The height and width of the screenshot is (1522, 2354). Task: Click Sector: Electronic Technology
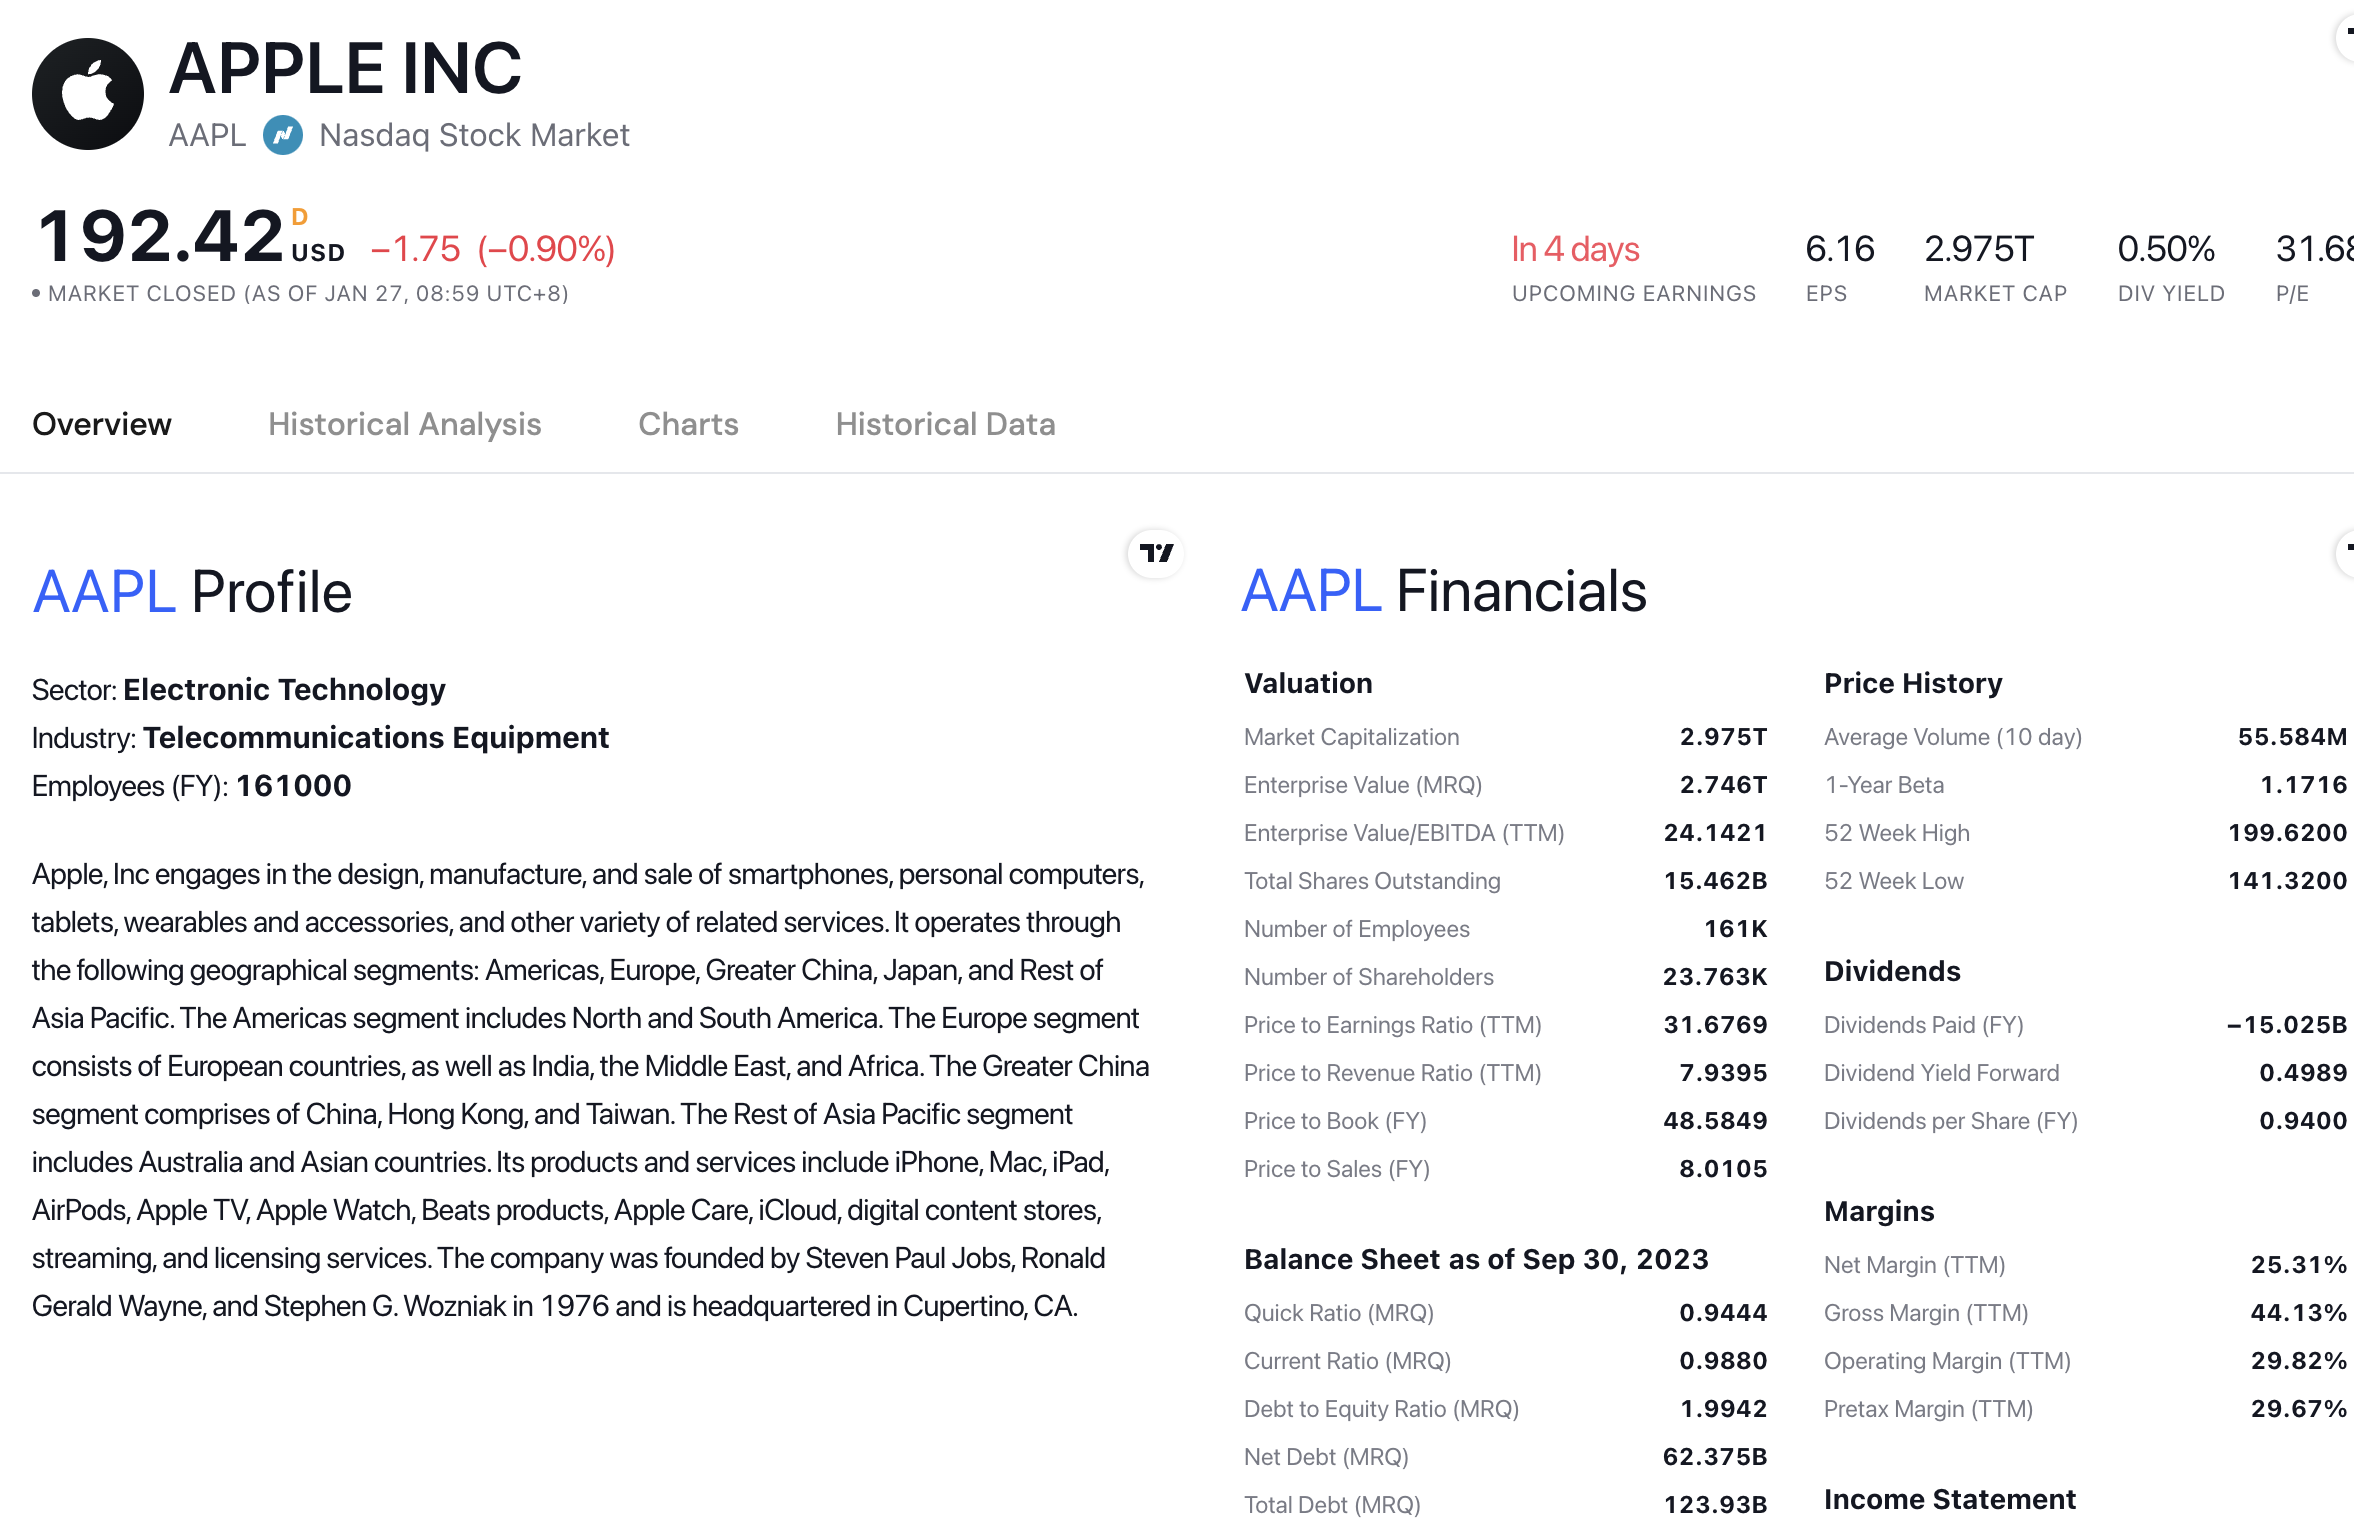point(239,689)
